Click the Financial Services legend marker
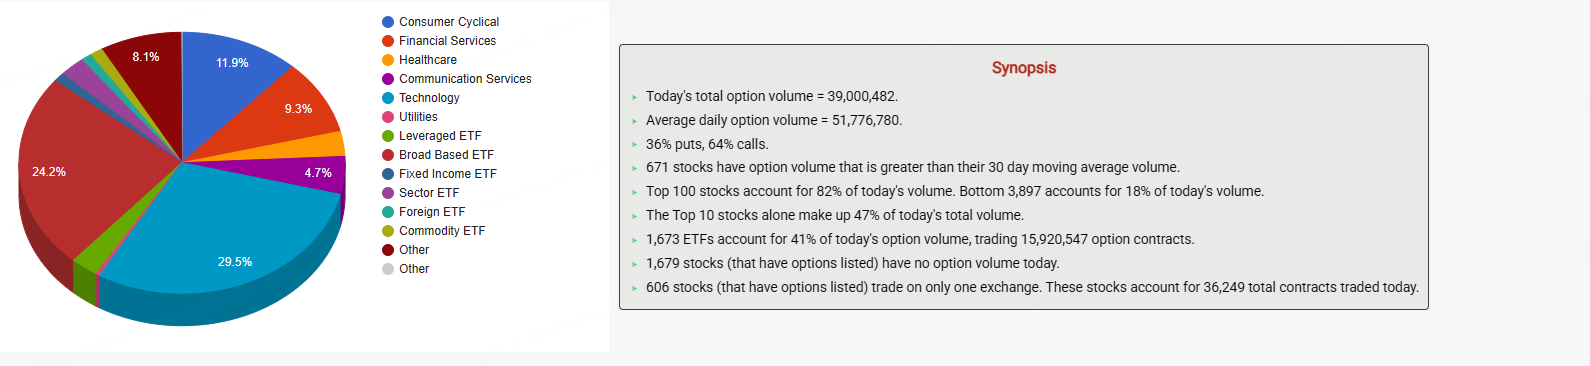The image size is (1590, 366). tap(388, 41)
